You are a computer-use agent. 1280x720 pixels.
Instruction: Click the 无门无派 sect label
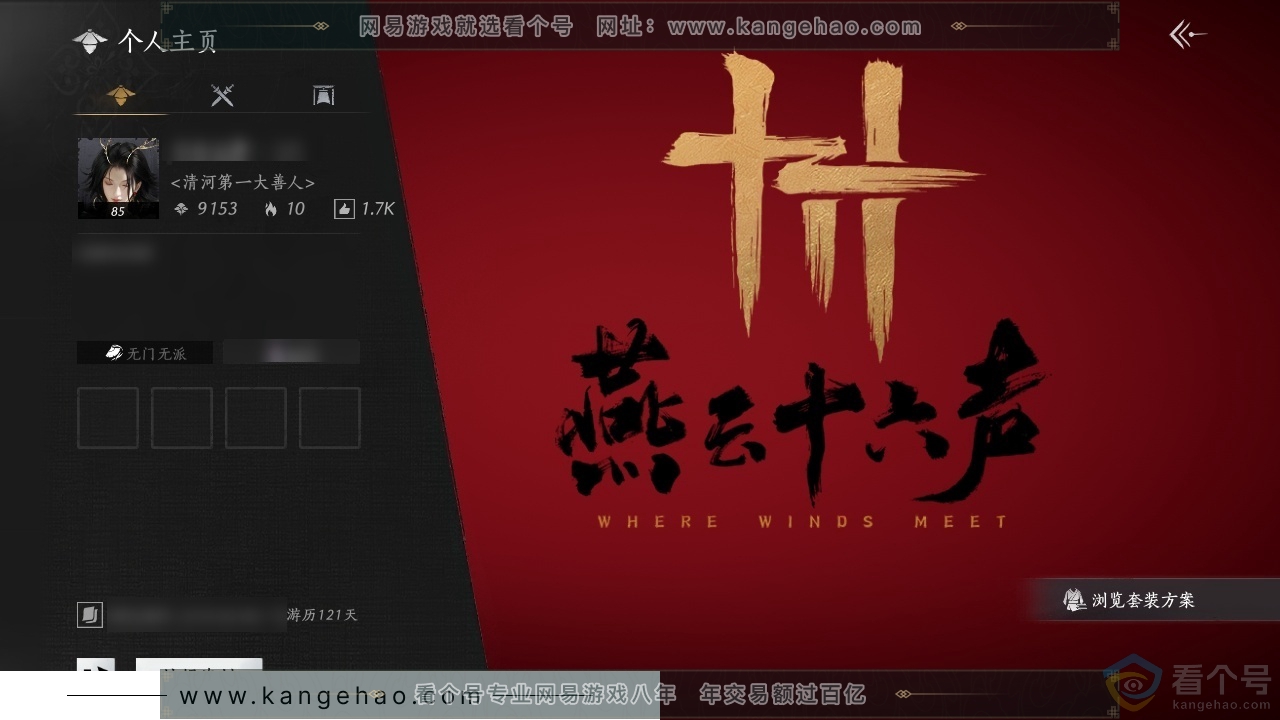coord(145,353)
